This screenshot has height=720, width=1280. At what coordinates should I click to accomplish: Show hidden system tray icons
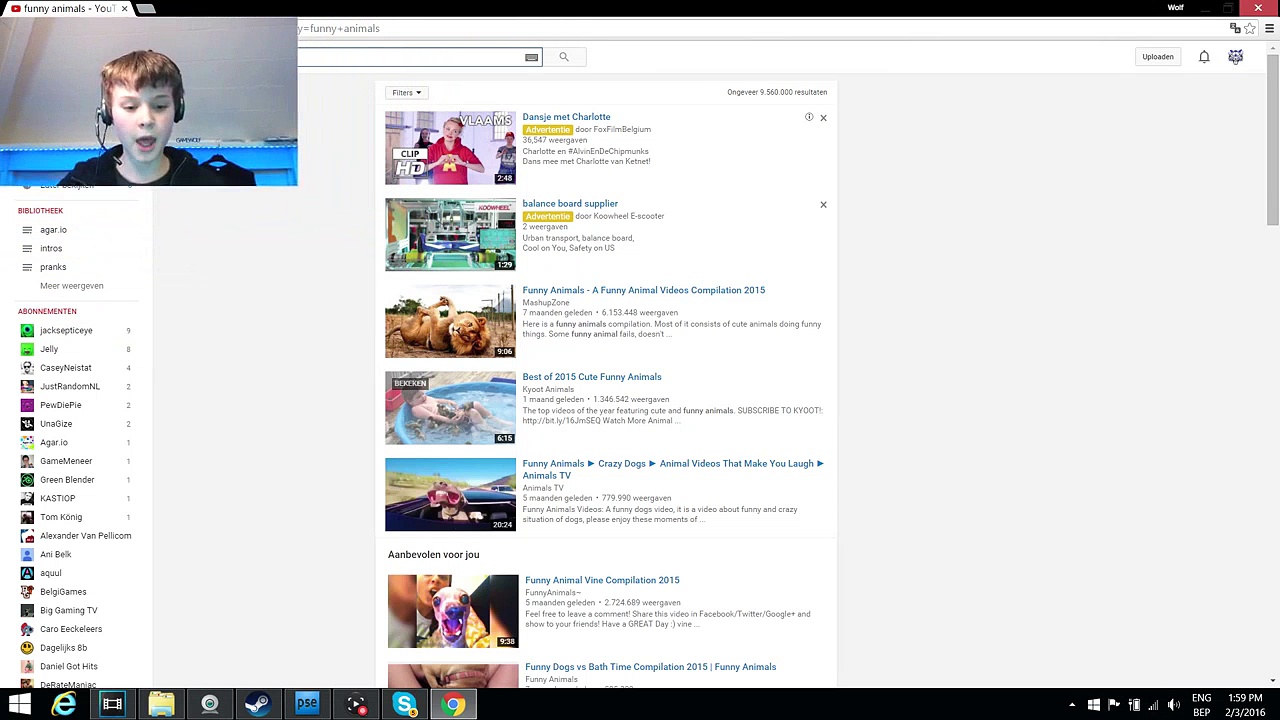(1072, 705)
